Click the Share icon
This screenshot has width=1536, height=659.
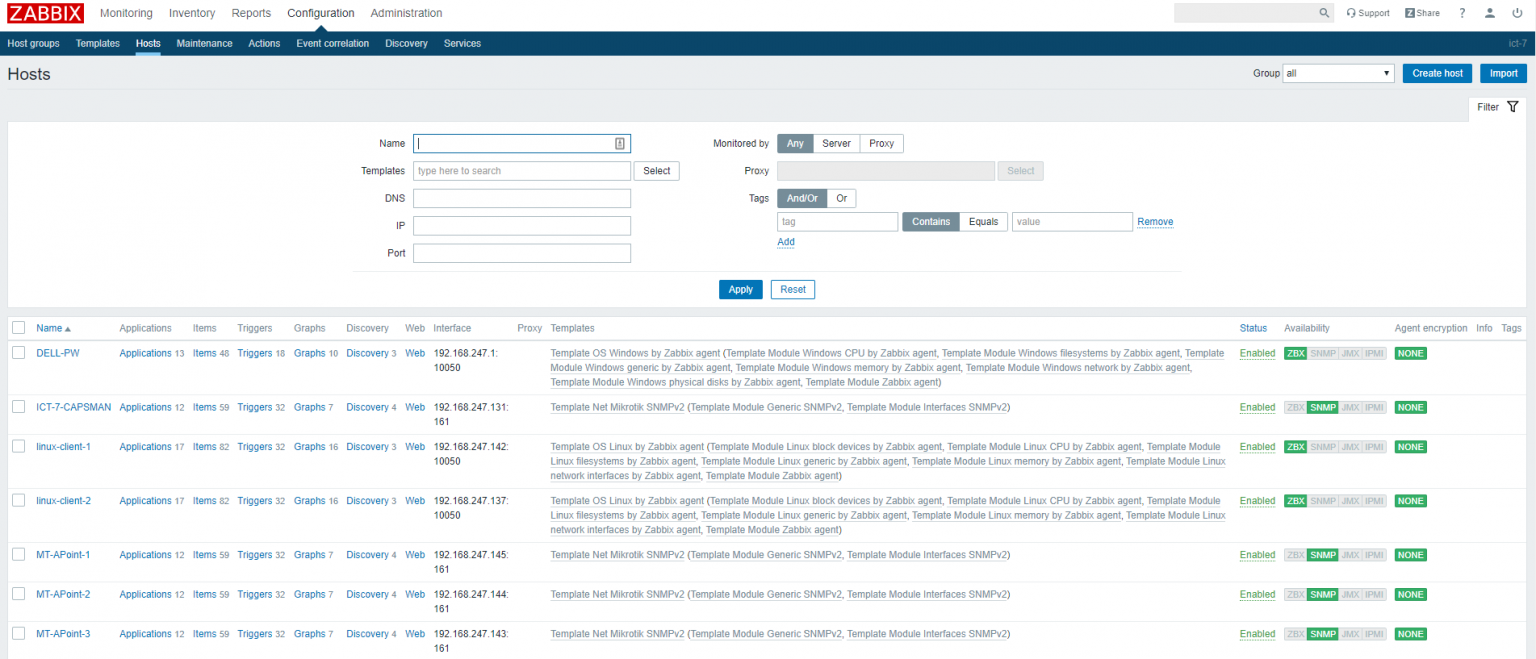[1421, 12]
